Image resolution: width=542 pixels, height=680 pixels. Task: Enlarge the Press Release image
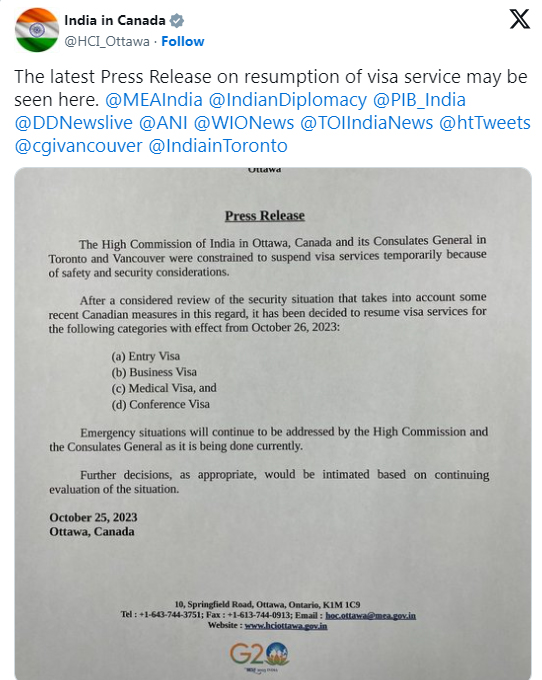point(273,423)
